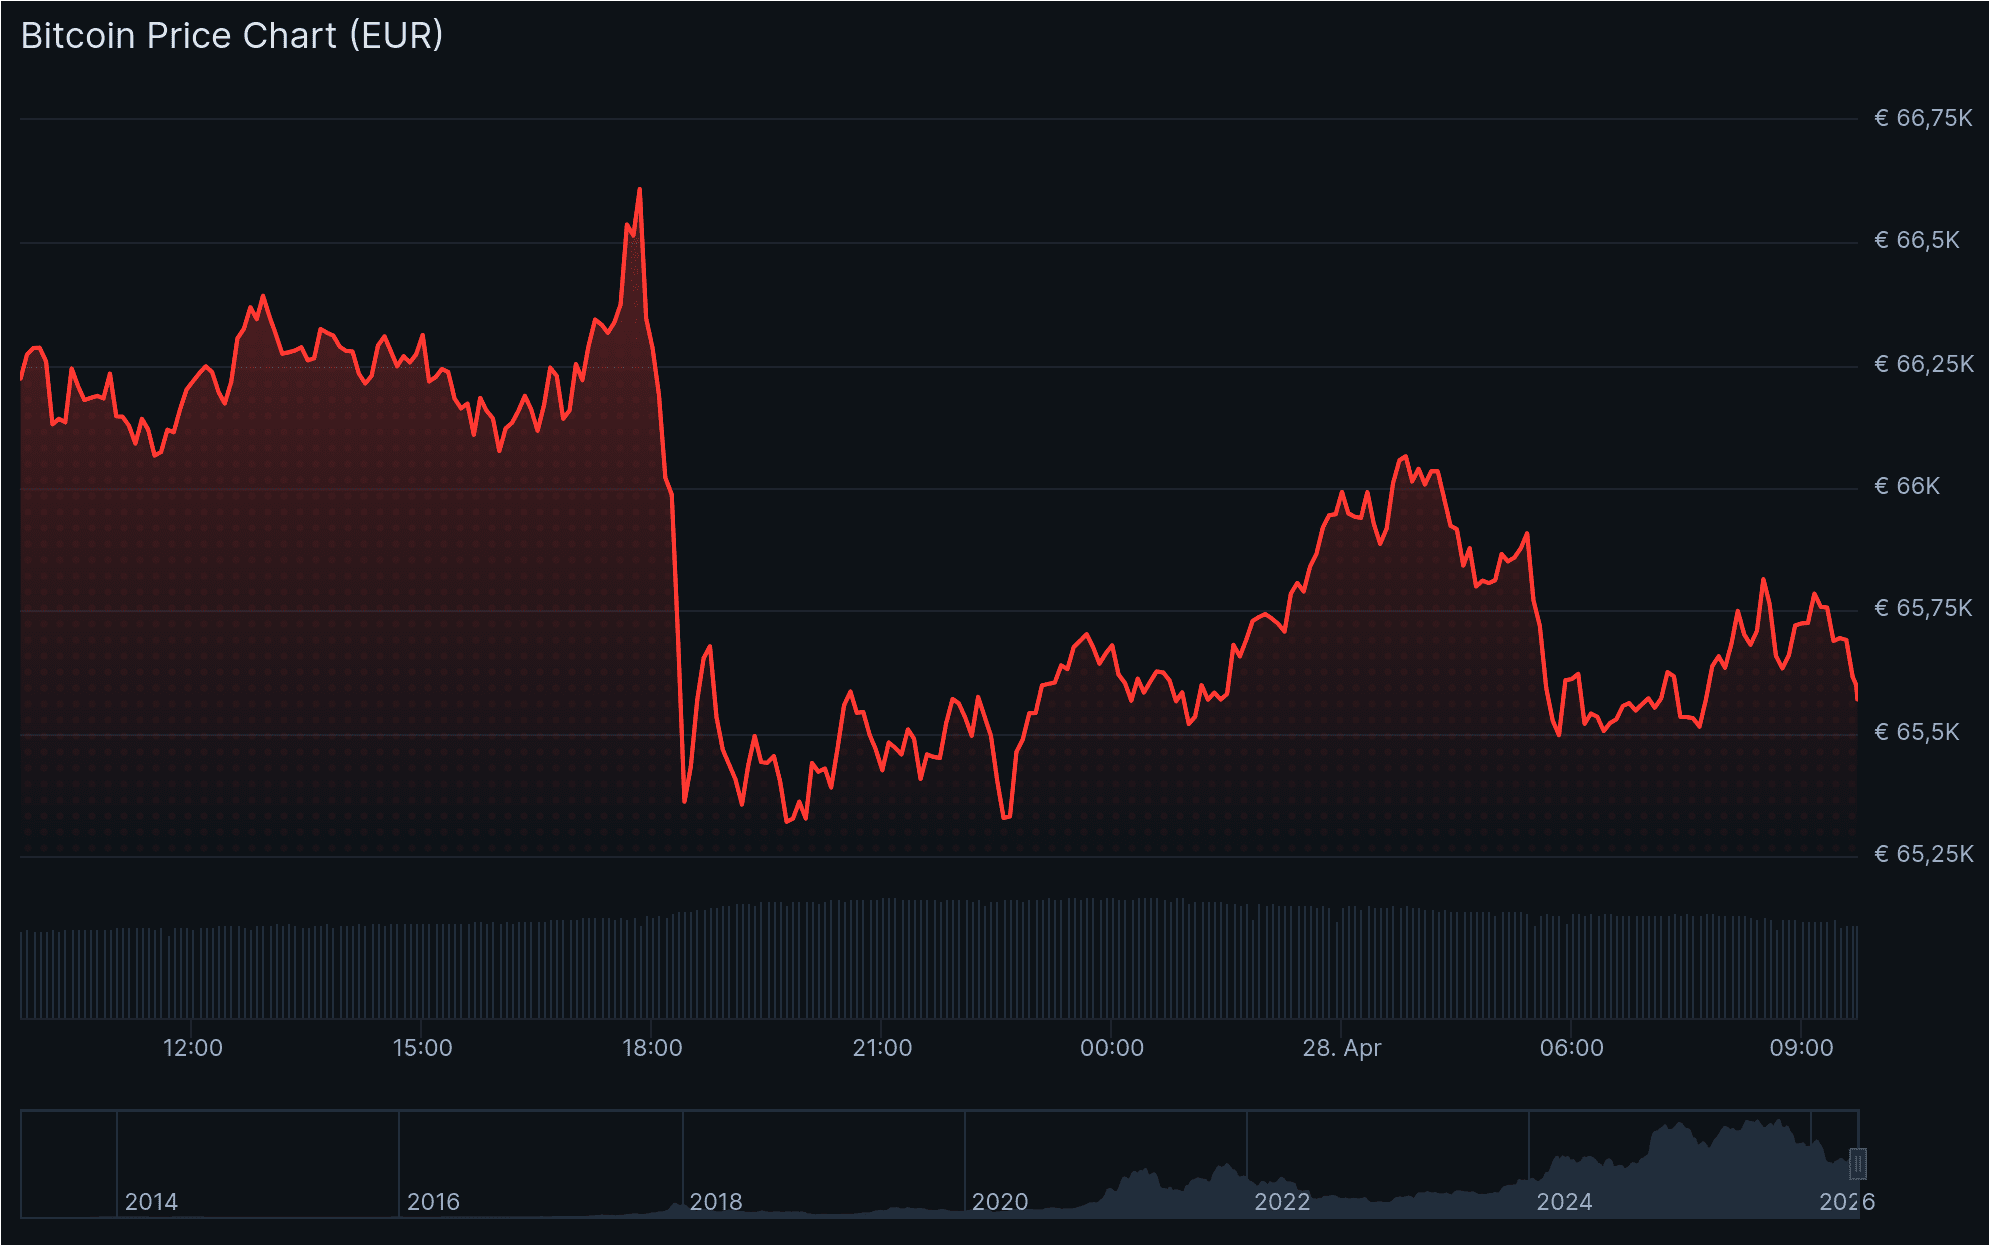This screenshot has height=1248, width=1992.
Task: Click the highest peak of the red price line
Action: 638,188
